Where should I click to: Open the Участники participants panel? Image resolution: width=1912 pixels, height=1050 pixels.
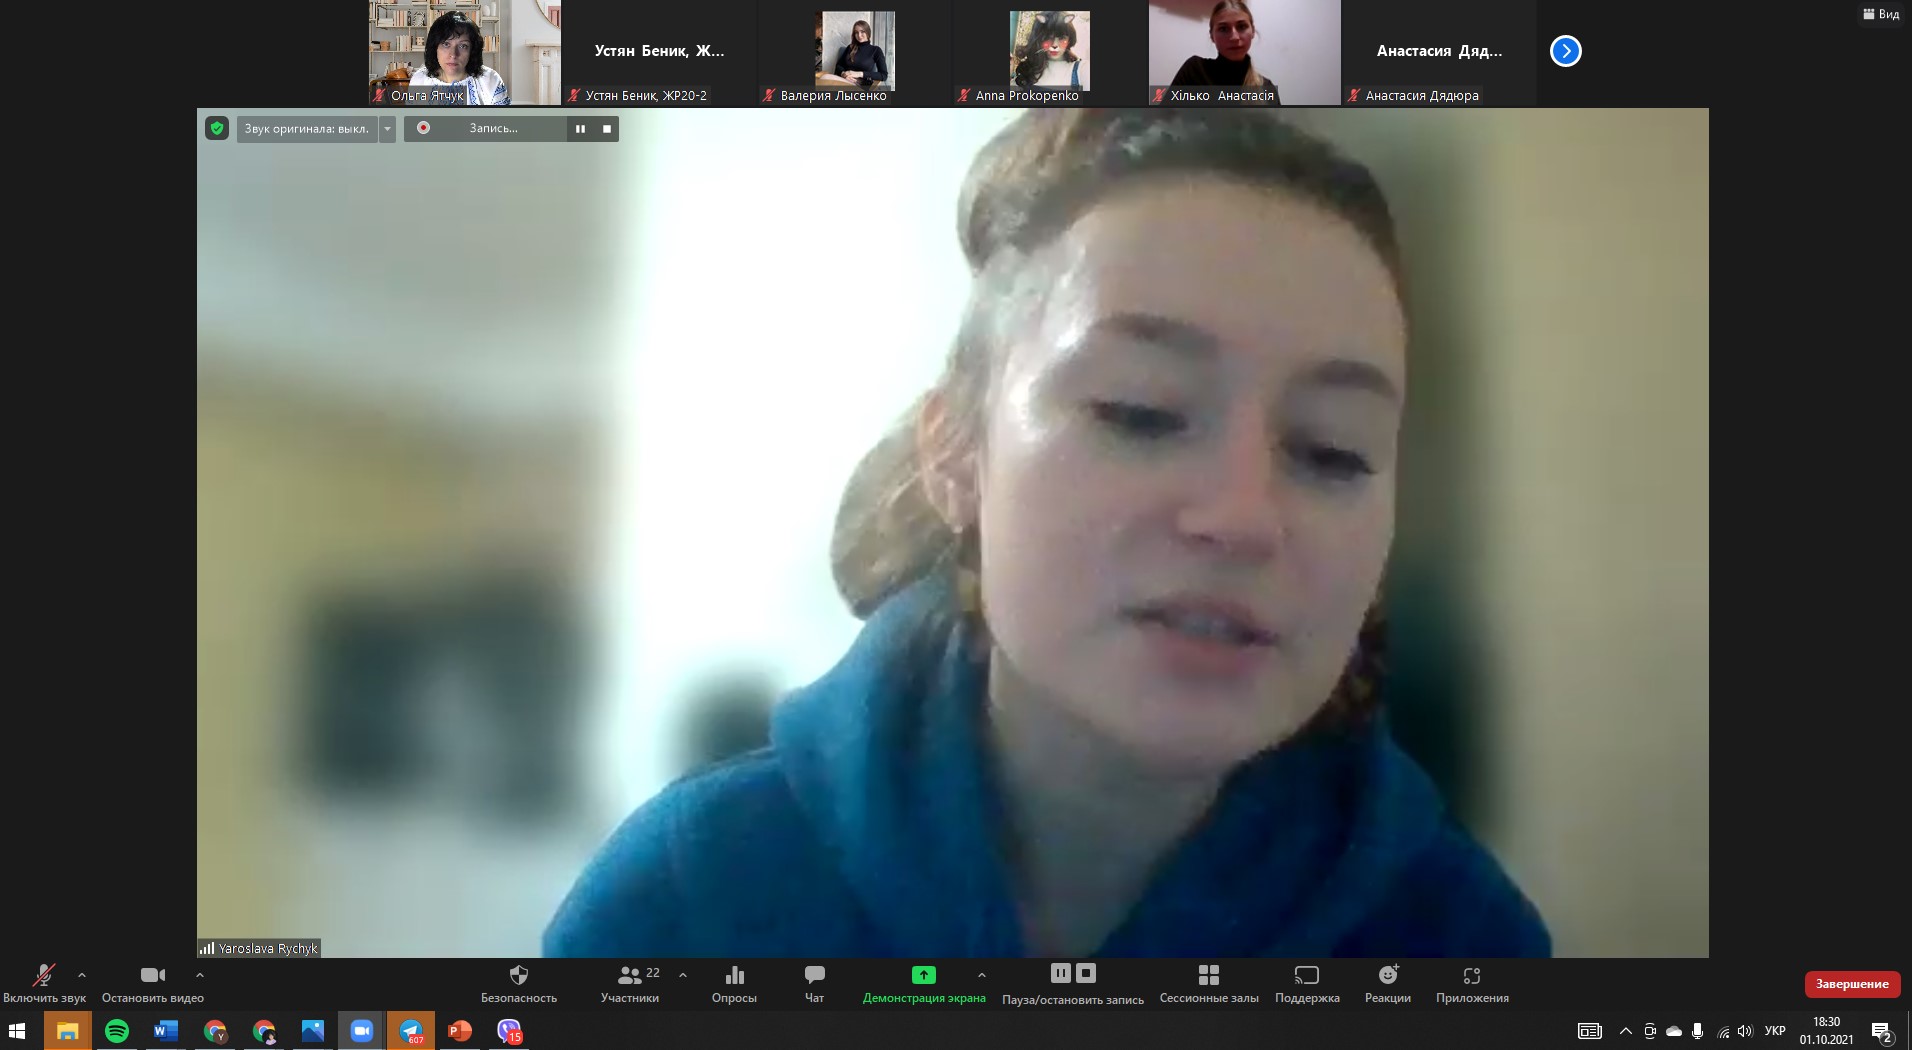pyautogui.click(x=630, y=984)
